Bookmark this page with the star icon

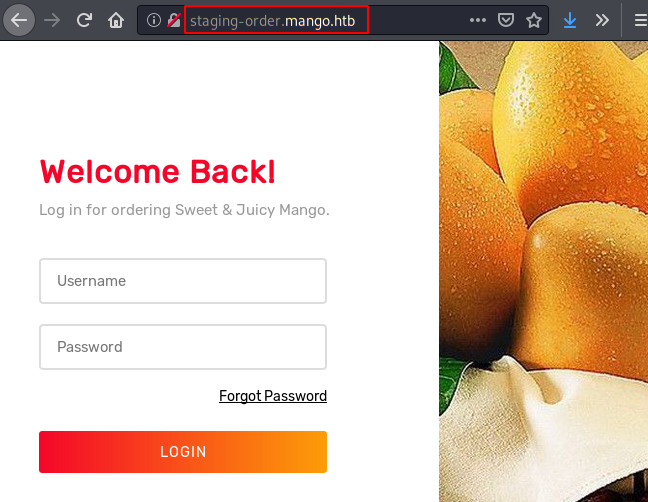click(x=534, y=20)
